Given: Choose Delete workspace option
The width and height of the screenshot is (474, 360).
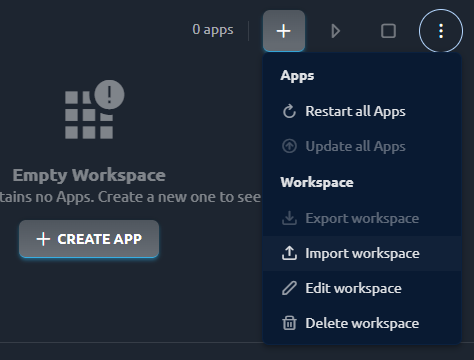Looking at the screenshot, I should point(362,323).
